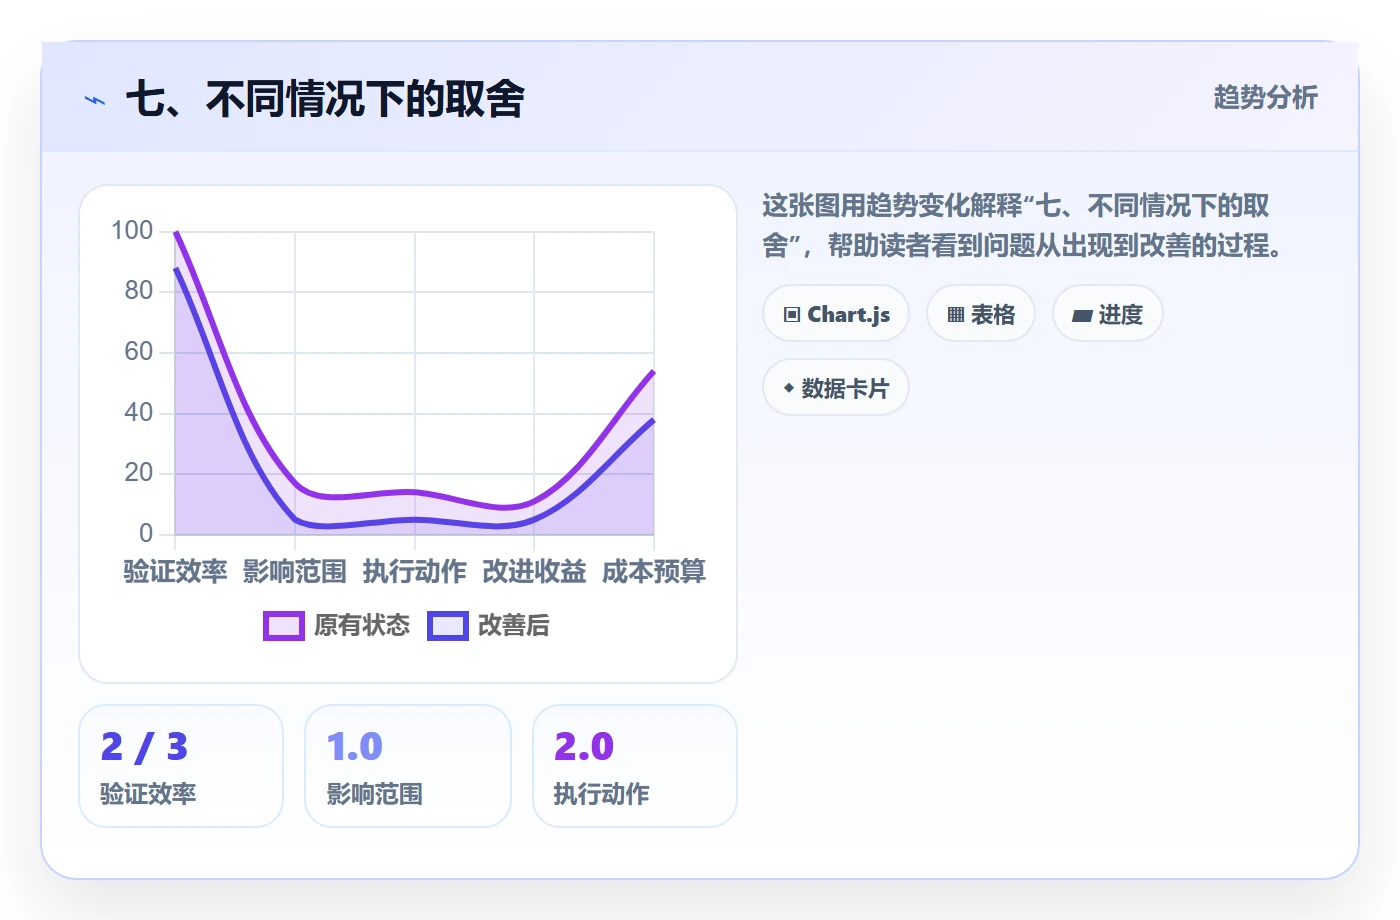
Task: Click the 60 value on the y-axis
Action: click(139, 352)
